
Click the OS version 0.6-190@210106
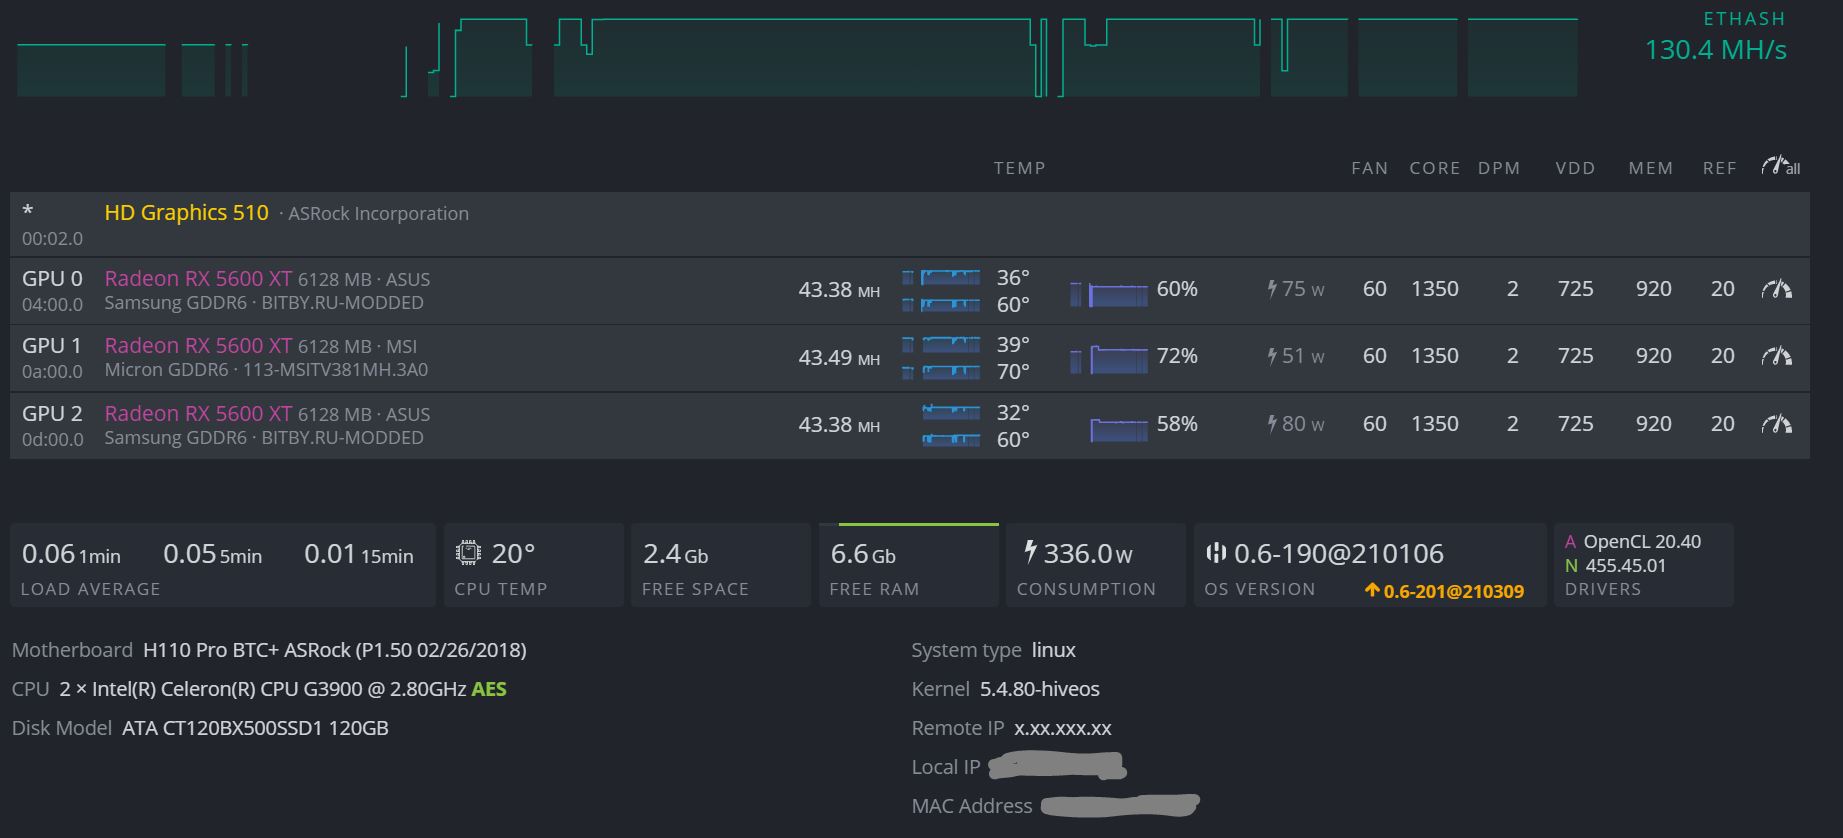1338,553
